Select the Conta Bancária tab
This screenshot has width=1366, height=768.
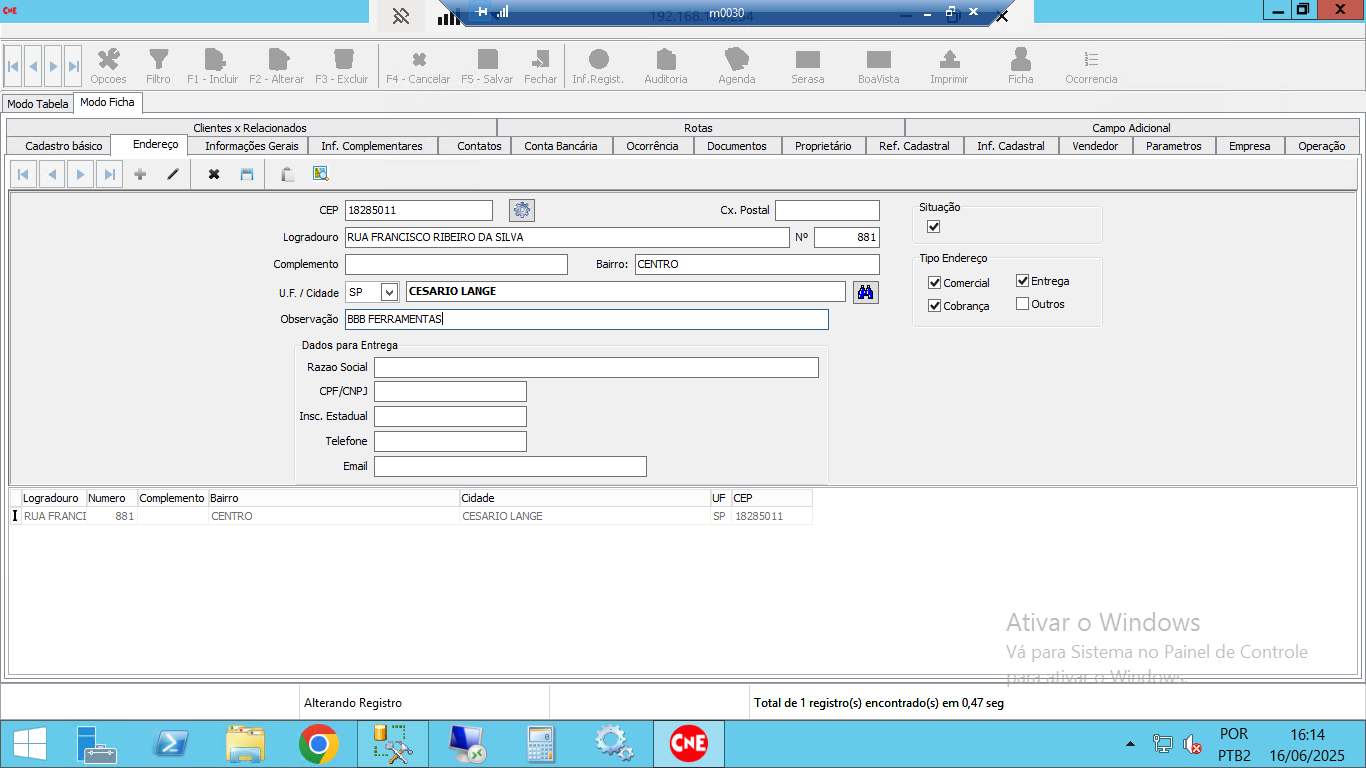click(x=560, y=146)
